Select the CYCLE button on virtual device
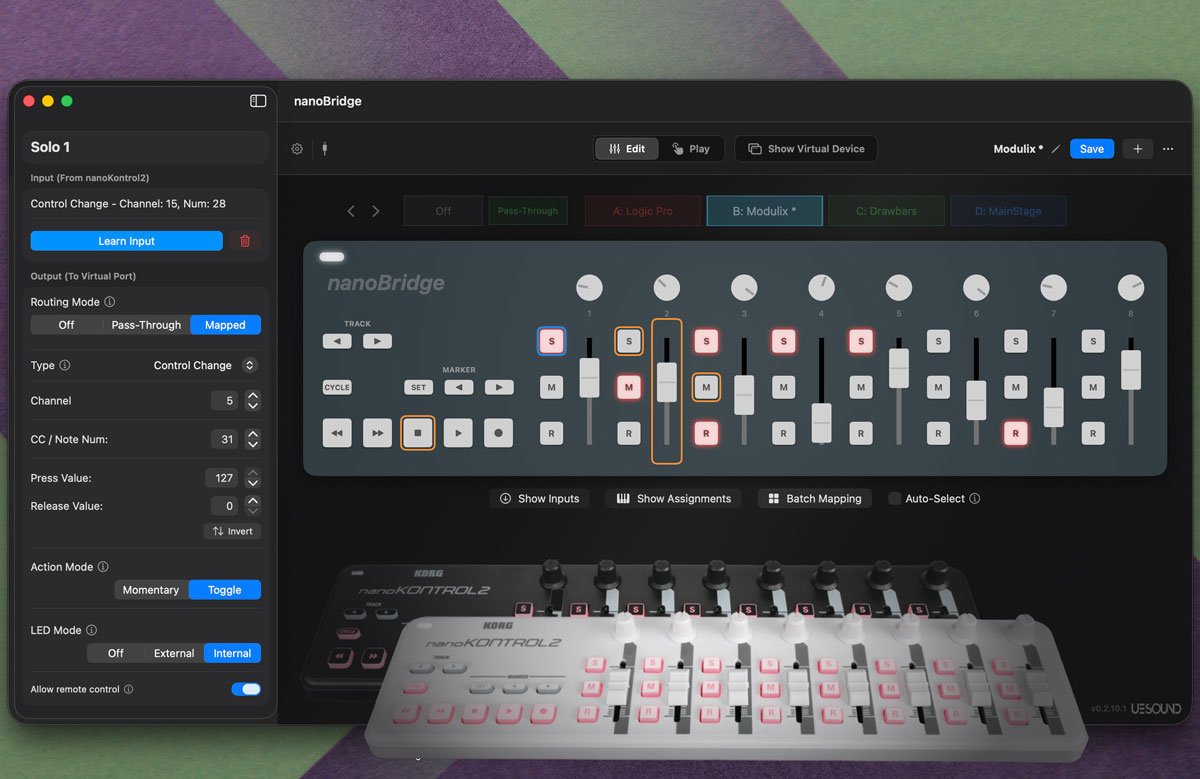Viewport: 1200px width, 779px height. point(337,387)
